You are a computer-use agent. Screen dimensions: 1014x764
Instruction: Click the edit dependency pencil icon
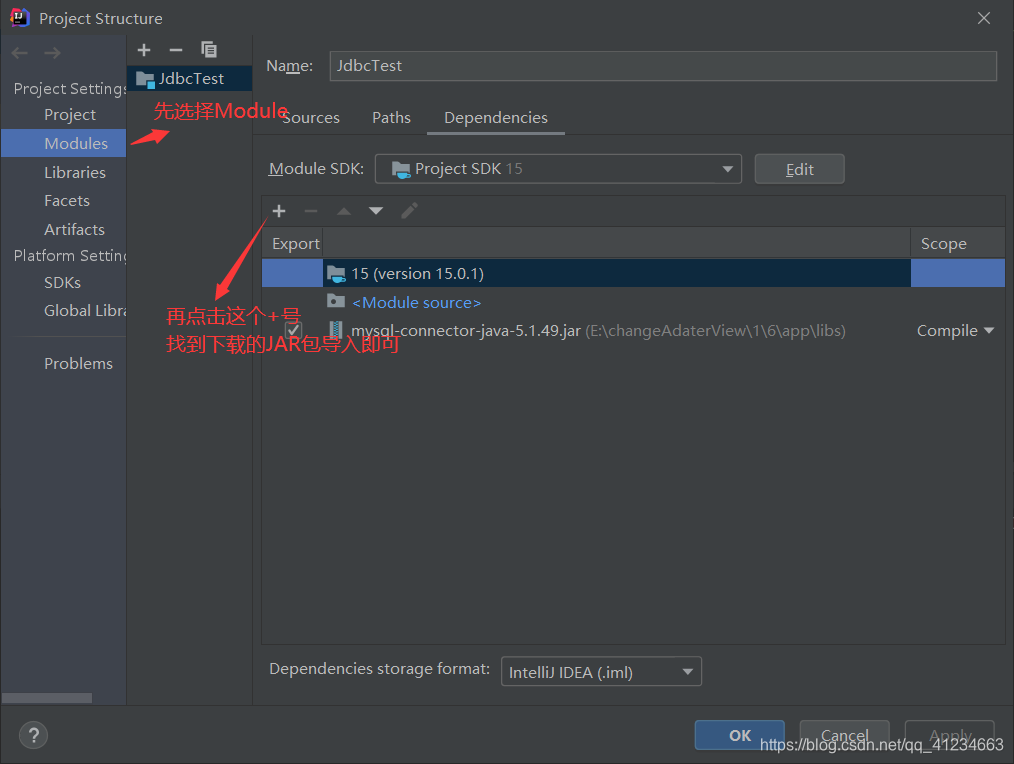(x=409, y=211)
